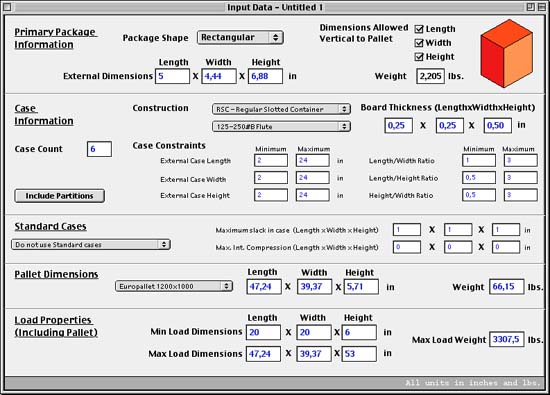Click Min Load Dimensions height field 6

[x=360, y=332]
